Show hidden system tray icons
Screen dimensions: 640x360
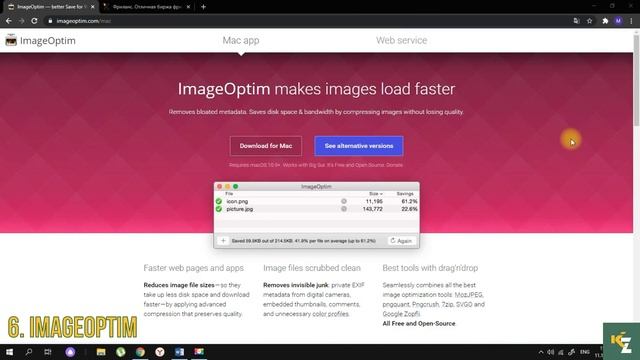point(541,352)
